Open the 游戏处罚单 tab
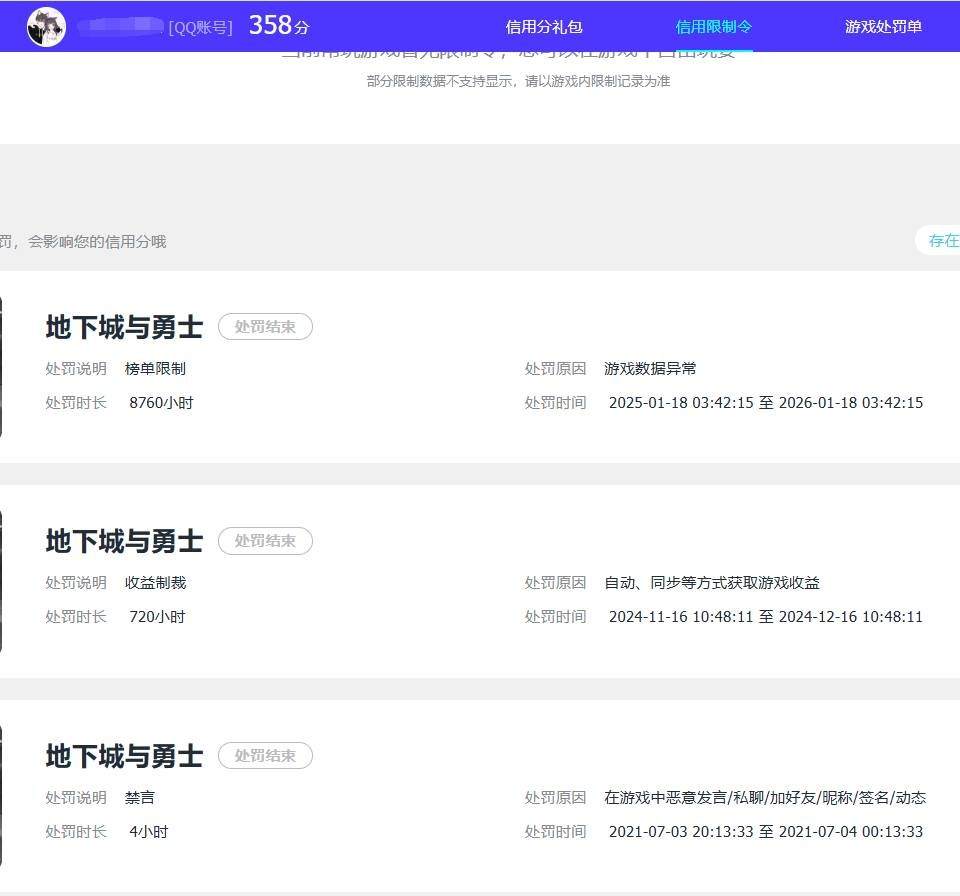The height and width of the screenshot is (896, 960). coord(883,27)
